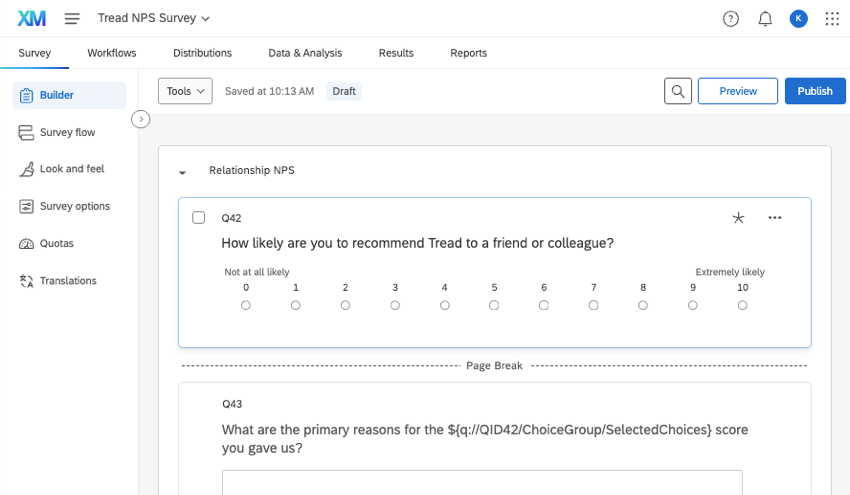Select NPS score 3 radio button
The width and height of the screenshot is (850, 495).
click(x=395, y=305)
